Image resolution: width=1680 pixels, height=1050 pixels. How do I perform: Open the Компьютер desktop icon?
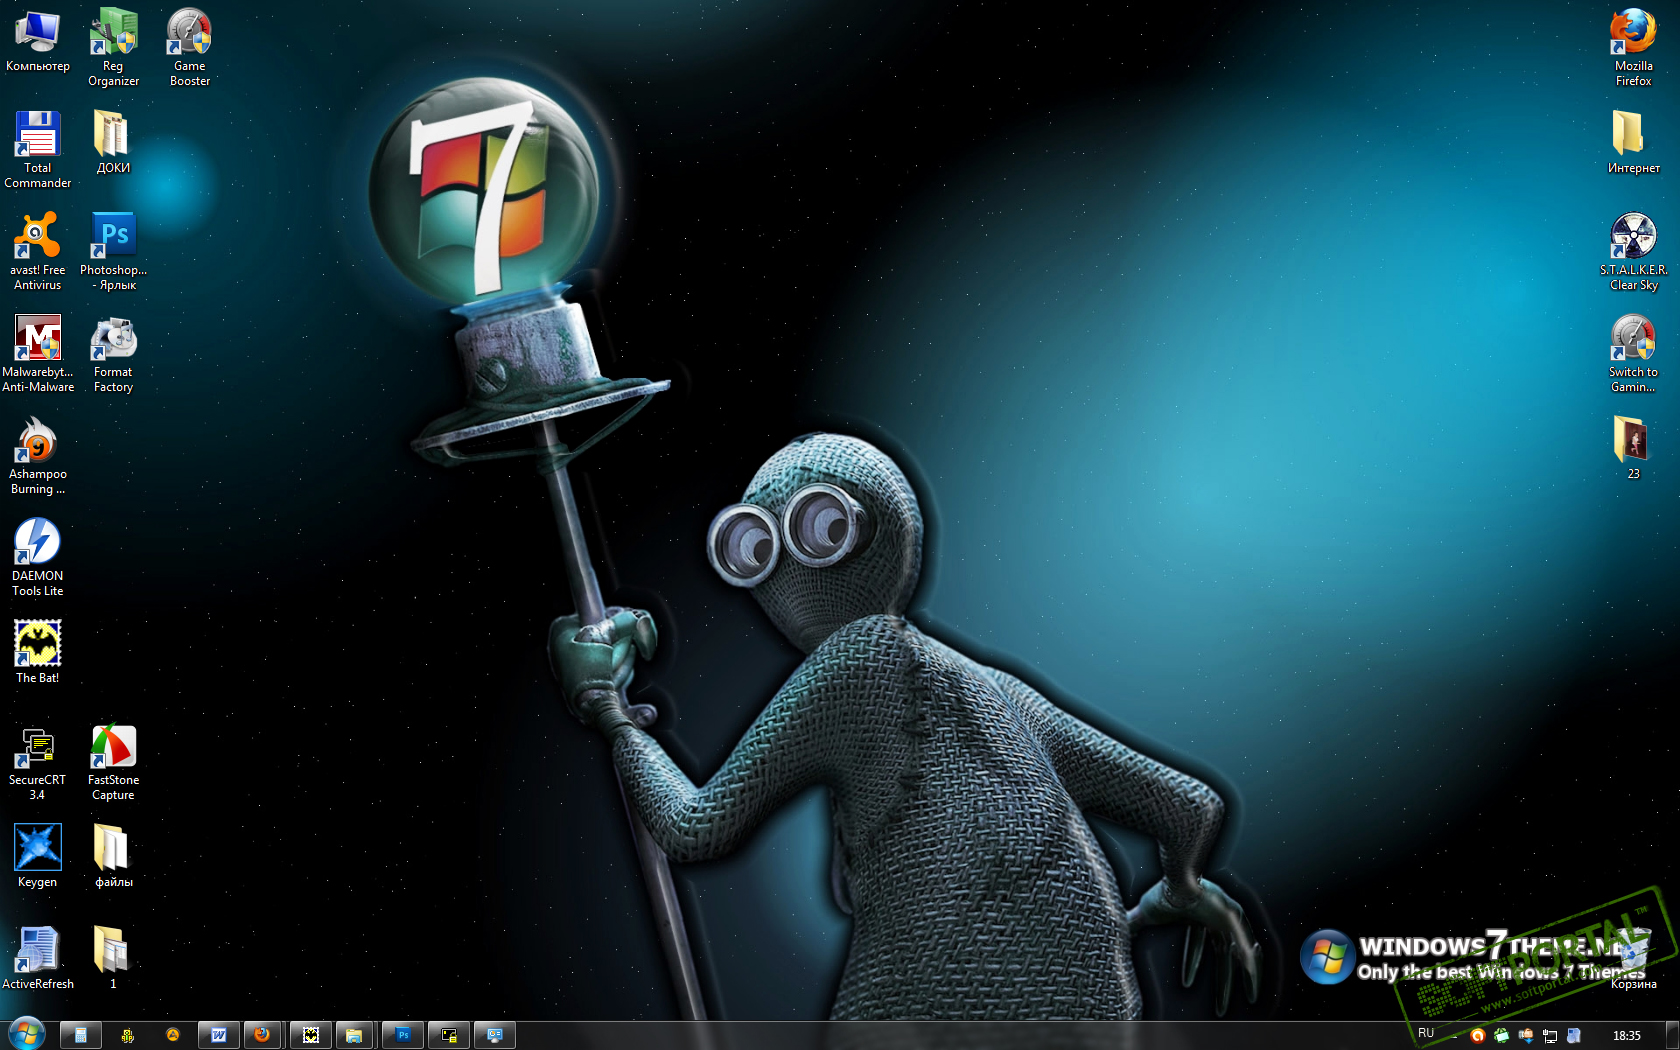pos(38,41)
